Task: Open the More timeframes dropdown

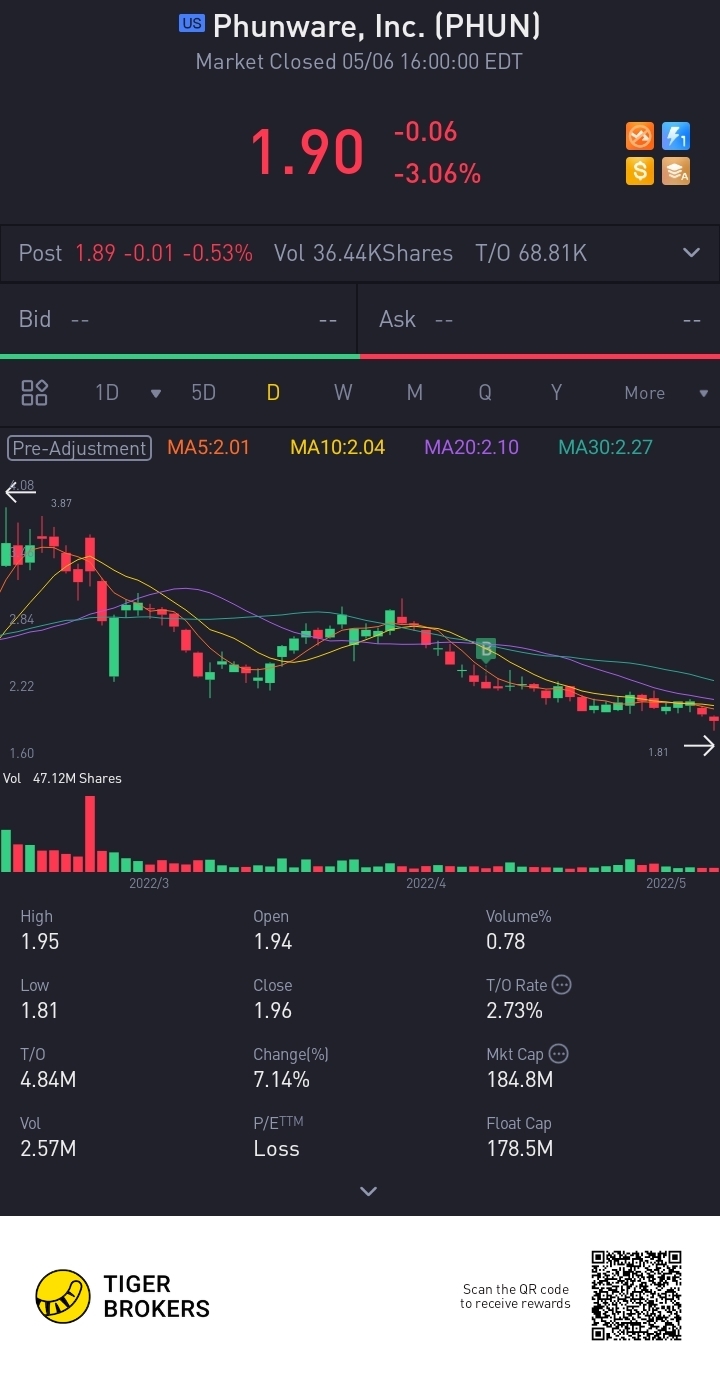Action: pos(666,393)
